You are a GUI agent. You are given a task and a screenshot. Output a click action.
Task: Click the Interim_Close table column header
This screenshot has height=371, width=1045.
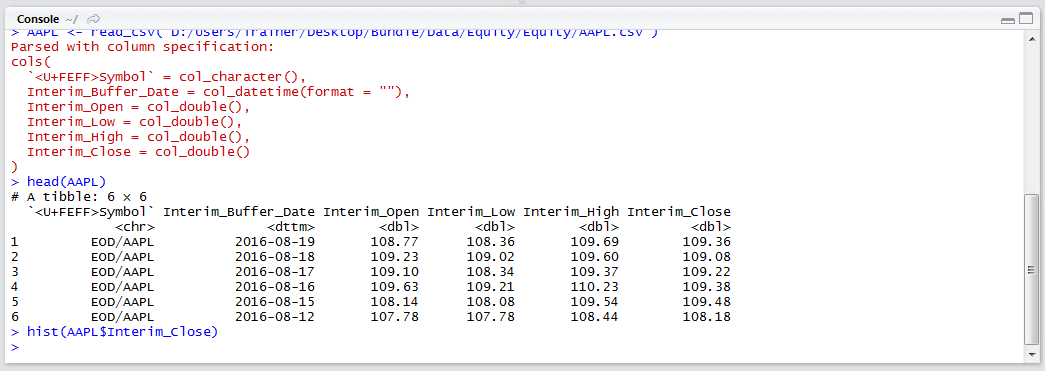tap(679, 212)
